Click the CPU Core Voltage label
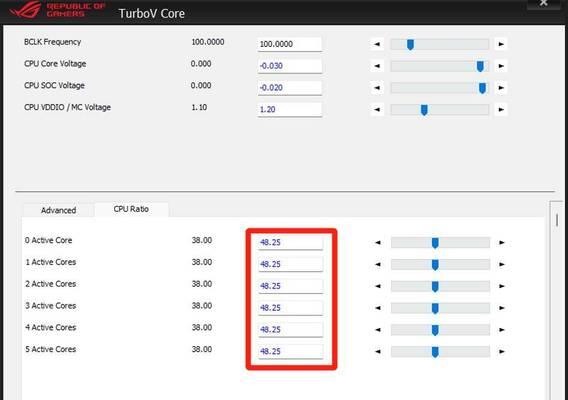The height and width of the screenshot is (400, 568). (x=55, y=64)
